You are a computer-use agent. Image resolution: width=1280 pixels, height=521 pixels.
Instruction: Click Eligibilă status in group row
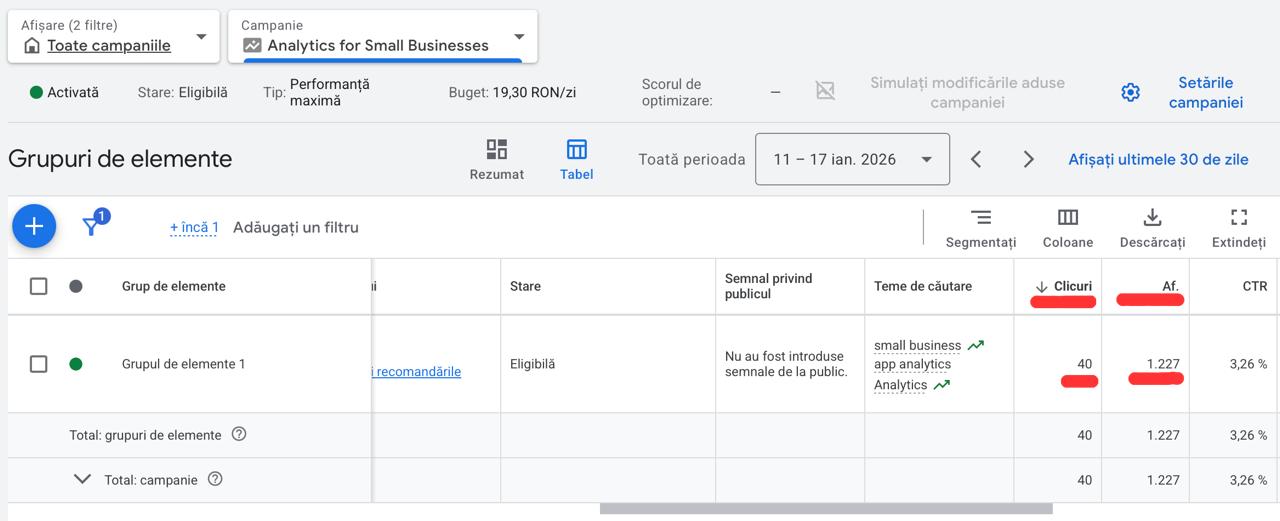532,364
